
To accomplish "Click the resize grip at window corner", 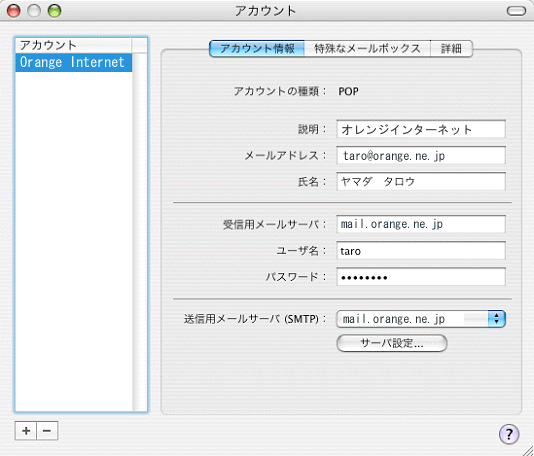I will coord(527,450).
